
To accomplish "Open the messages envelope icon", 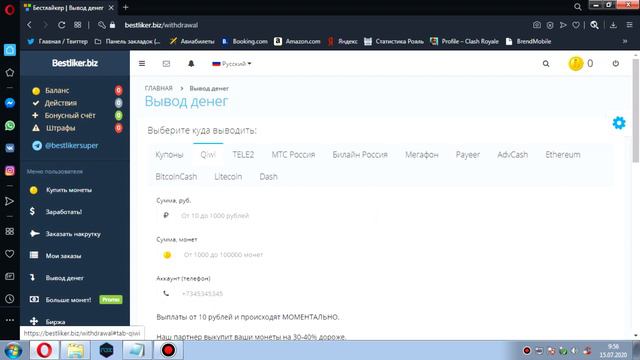I will [x=166, y=64].
